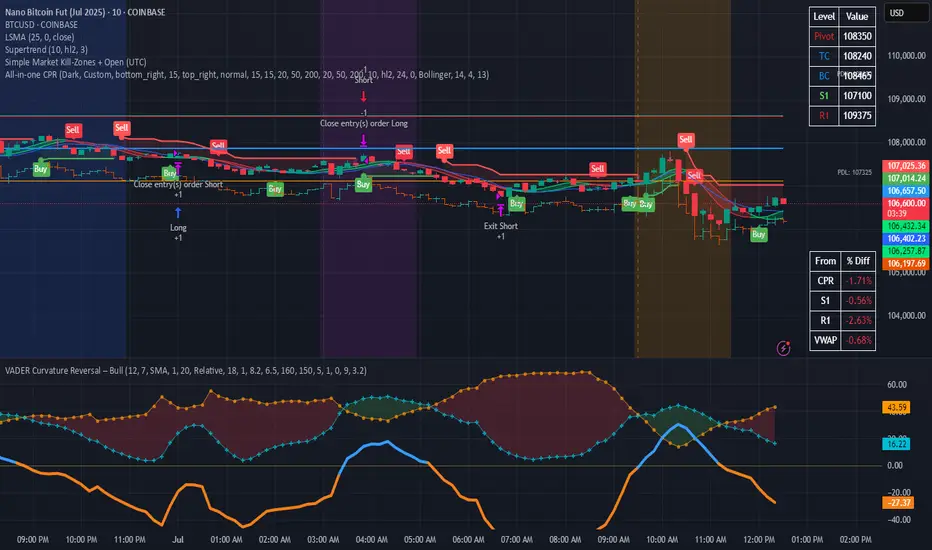The width and height of the screenshot is (932, 550).
Task: Click the Close entry(s) order Short label
Action: pos(177,183)
